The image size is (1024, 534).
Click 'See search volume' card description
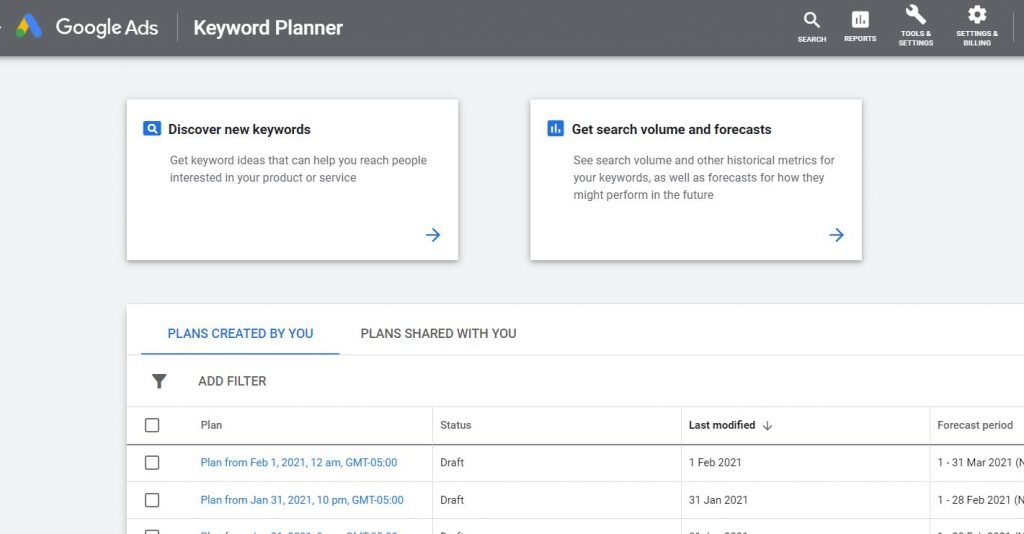point(704,178)
